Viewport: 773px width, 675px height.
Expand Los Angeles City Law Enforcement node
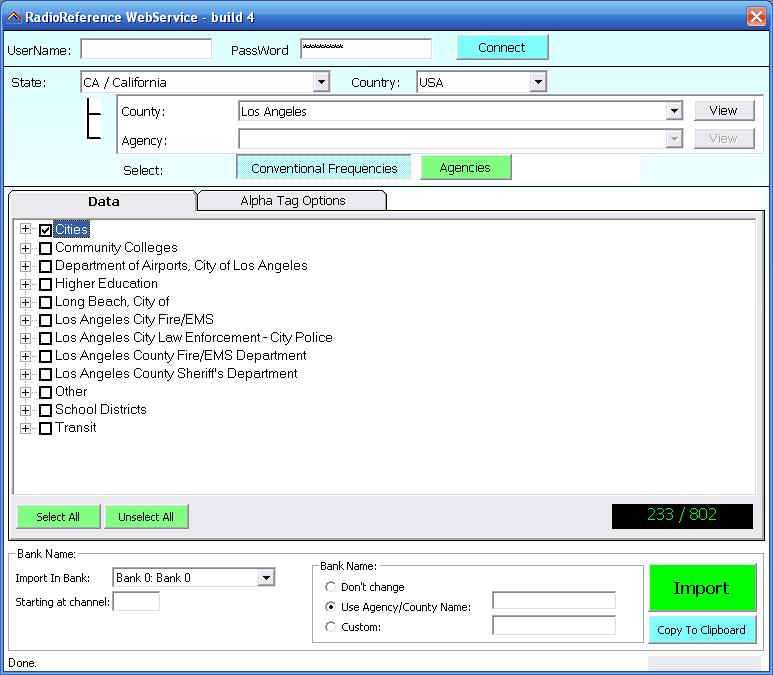coord(25,338)
